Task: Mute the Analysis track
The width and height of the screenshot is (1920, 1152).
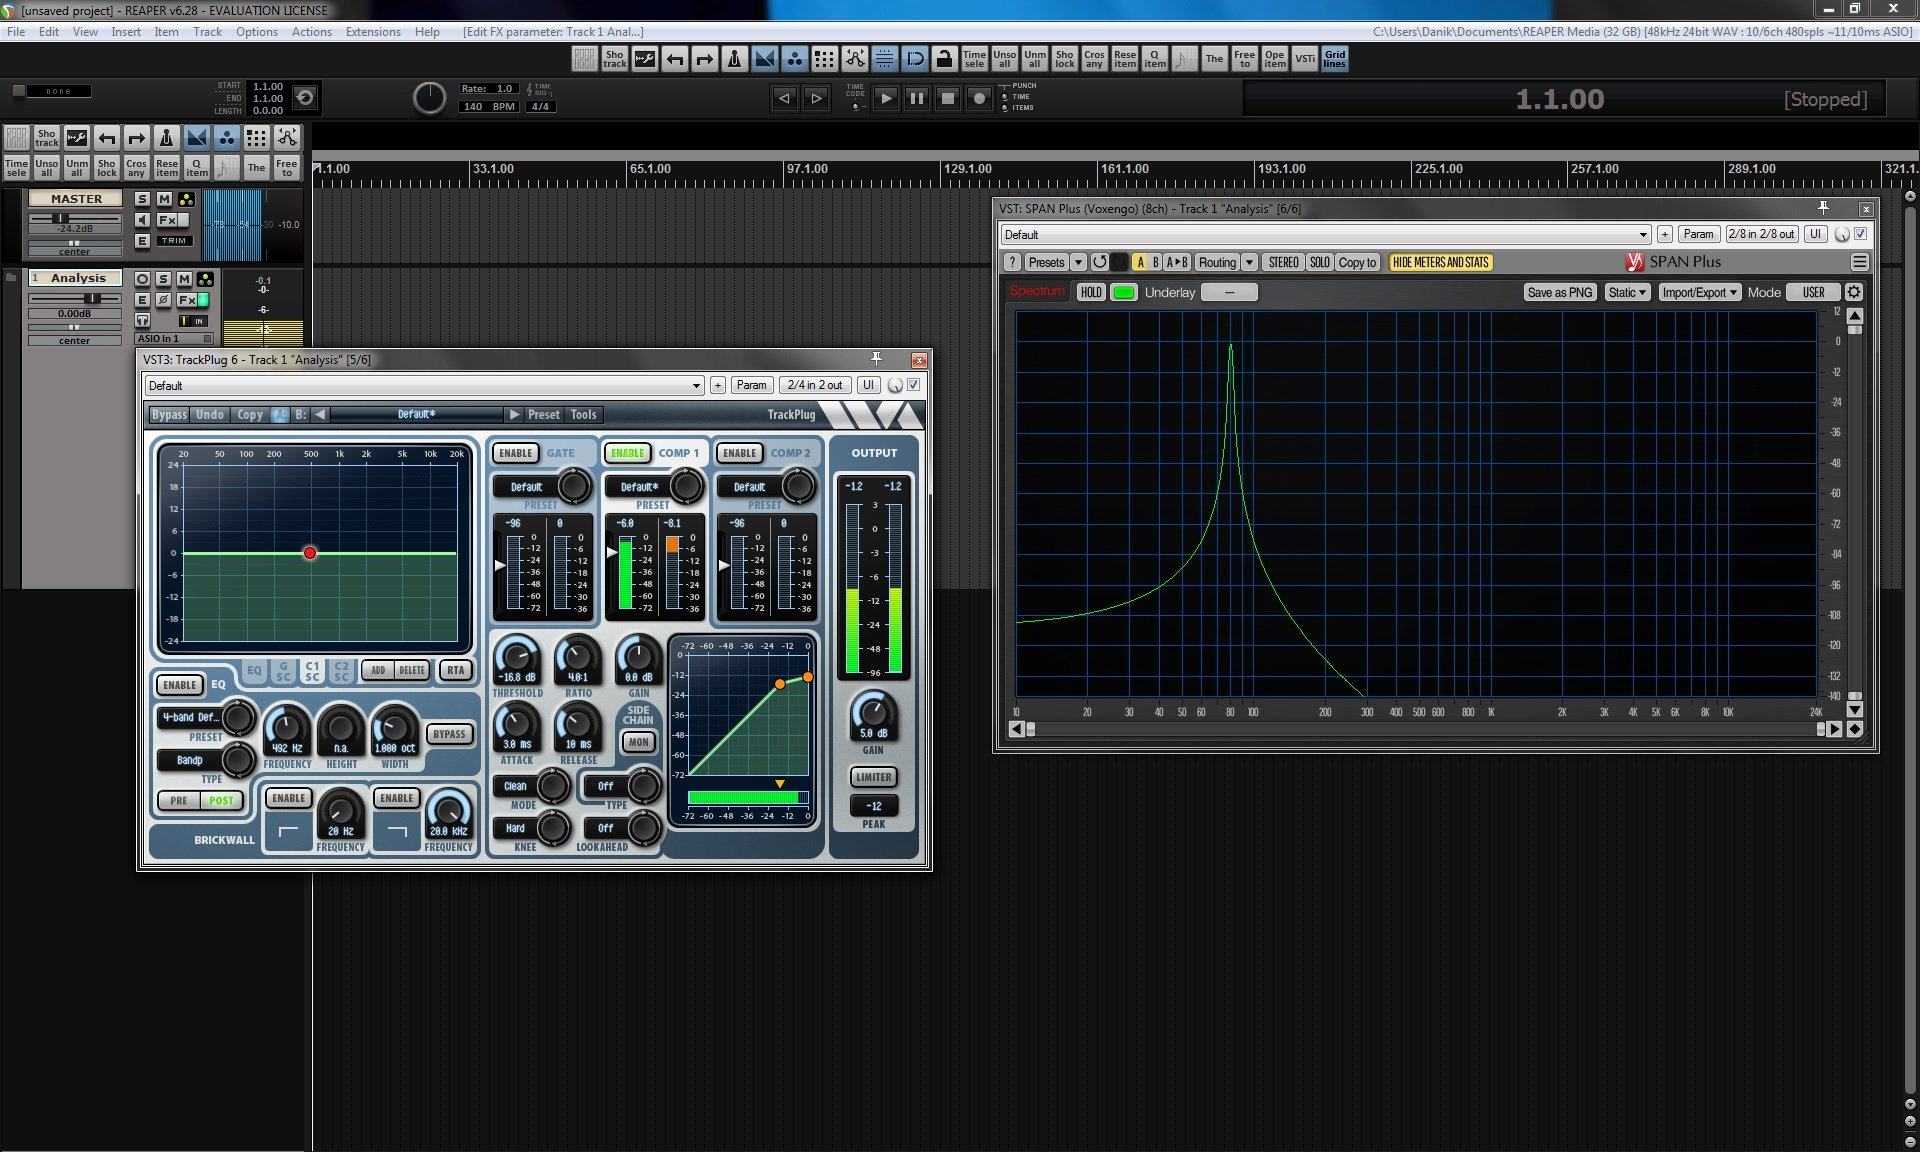Action: 184,279
